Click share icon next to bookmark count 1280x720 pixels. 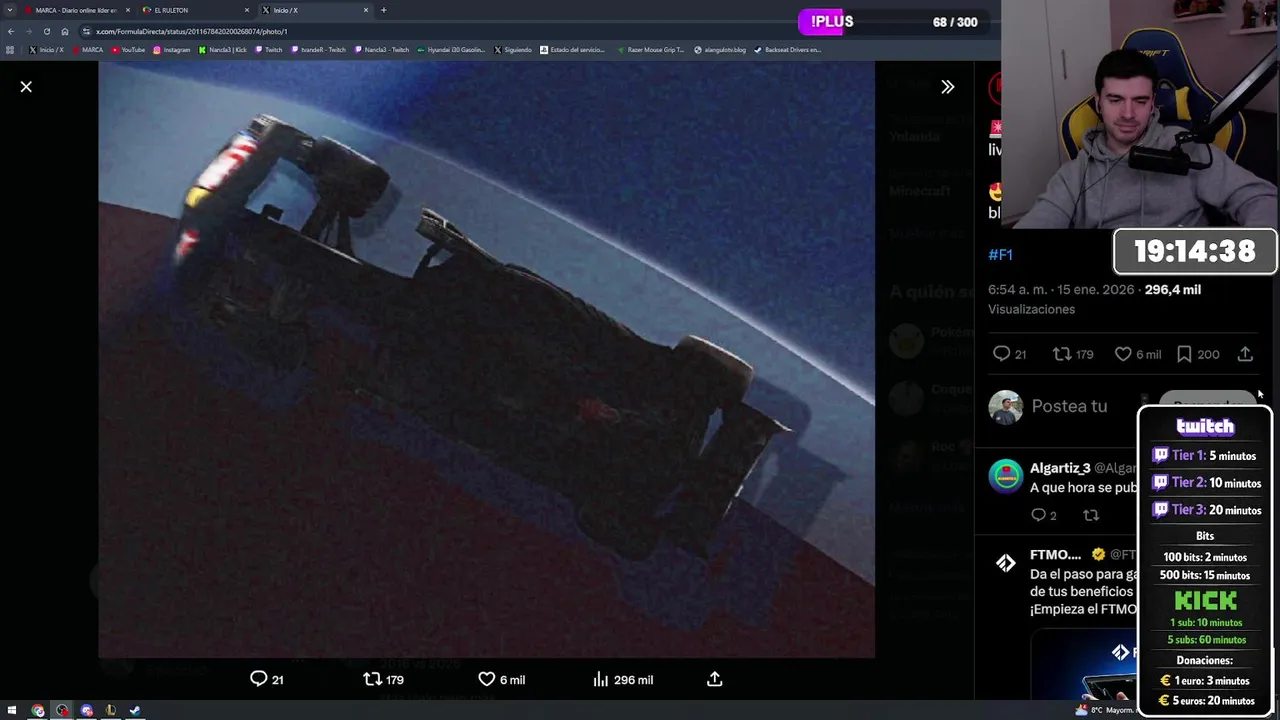[1245, 354]
